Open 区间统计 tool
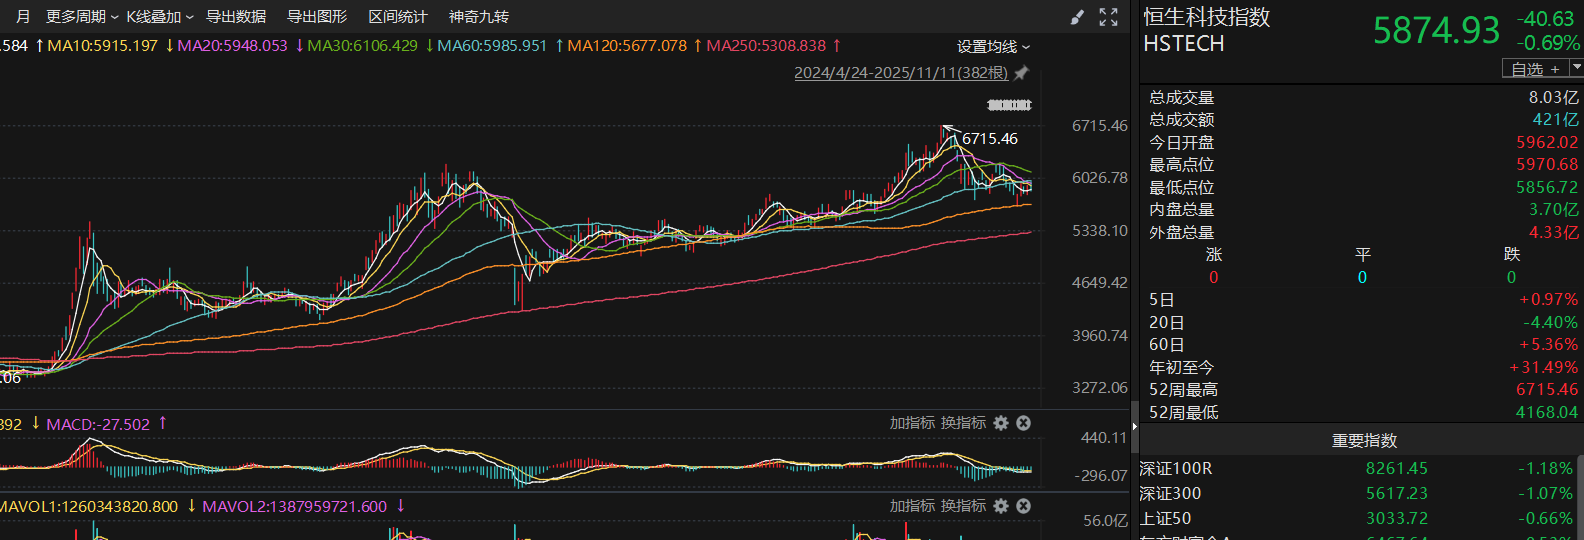1584x540 pixels. (x=398, y=17)
